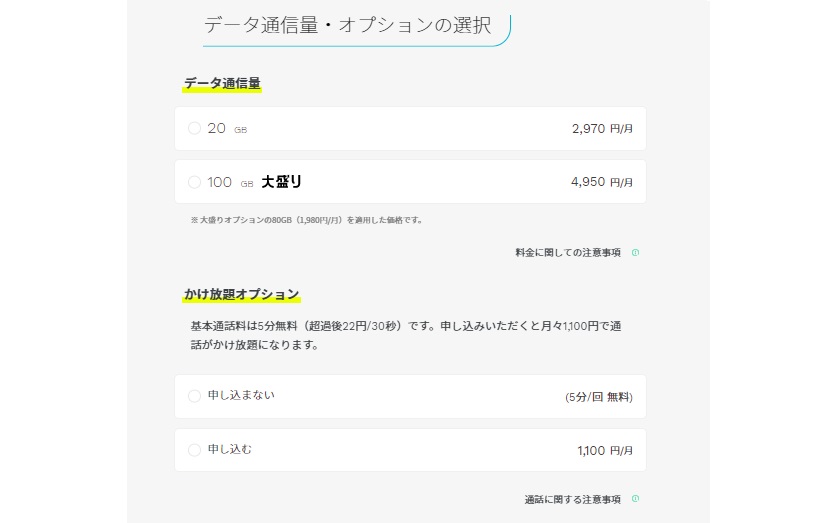This screenshot has height=523, width=838.
Task: Click the bold 大盛り label
Action: 282,182
